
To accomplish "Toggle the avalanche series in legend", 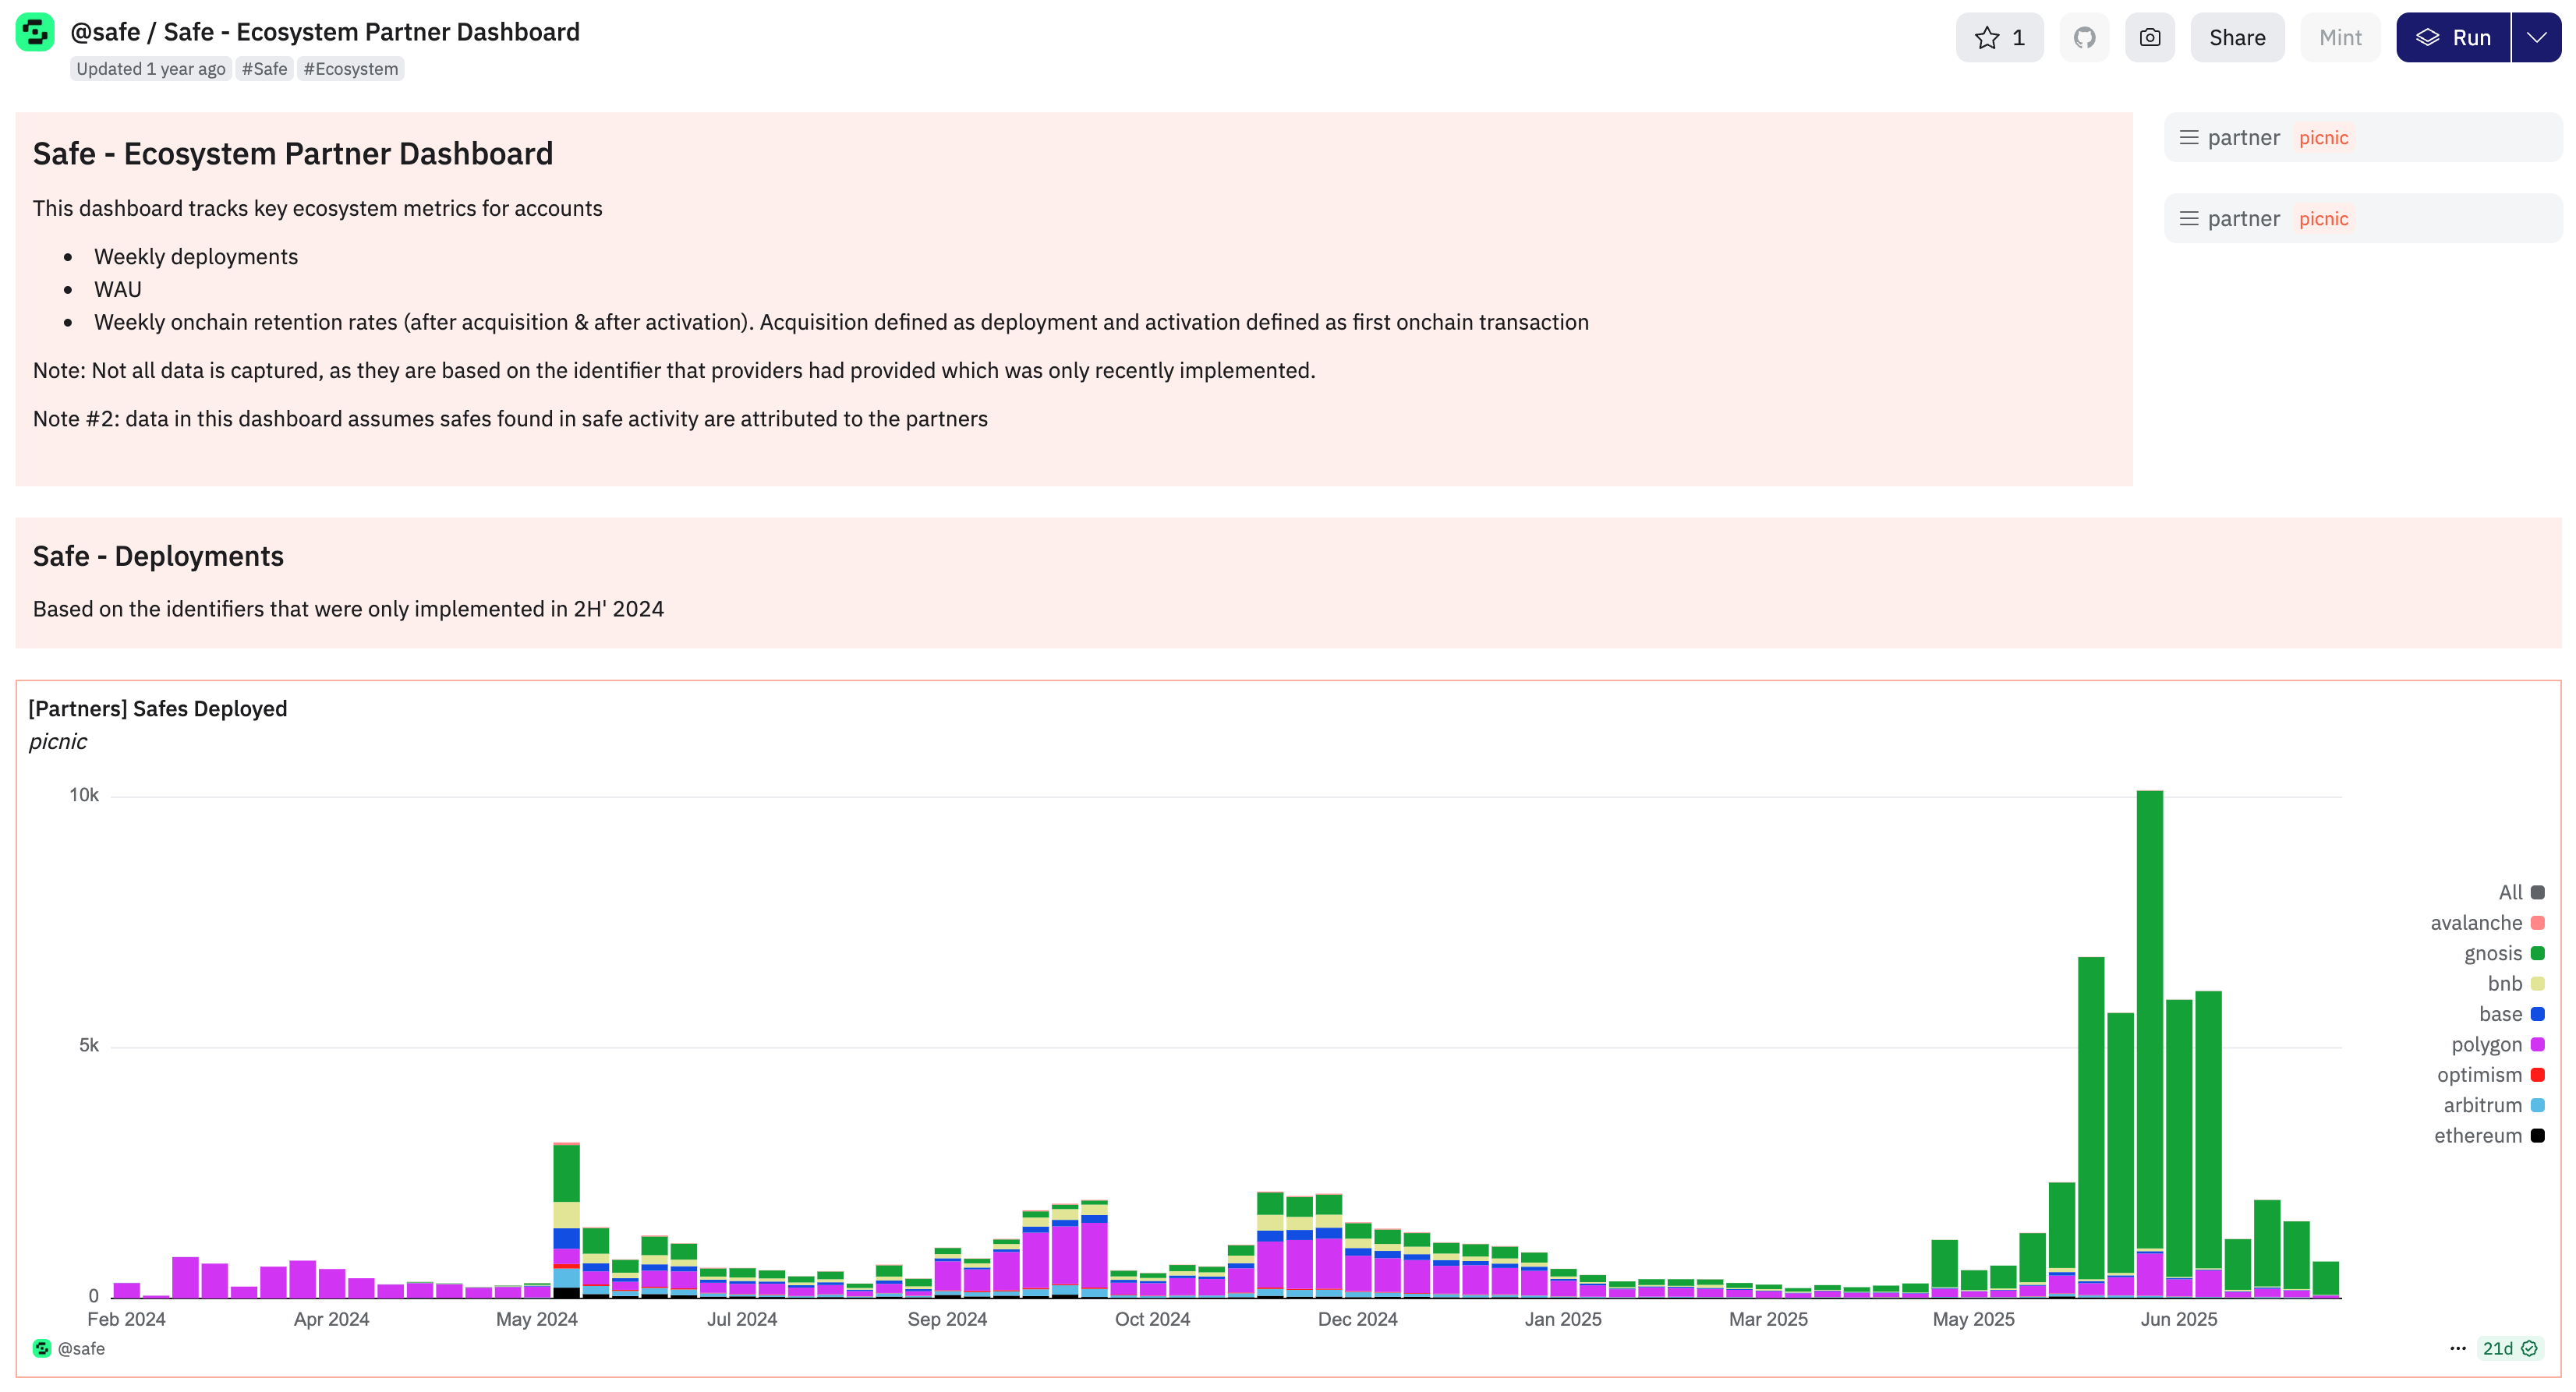I will coord(2486,923).
